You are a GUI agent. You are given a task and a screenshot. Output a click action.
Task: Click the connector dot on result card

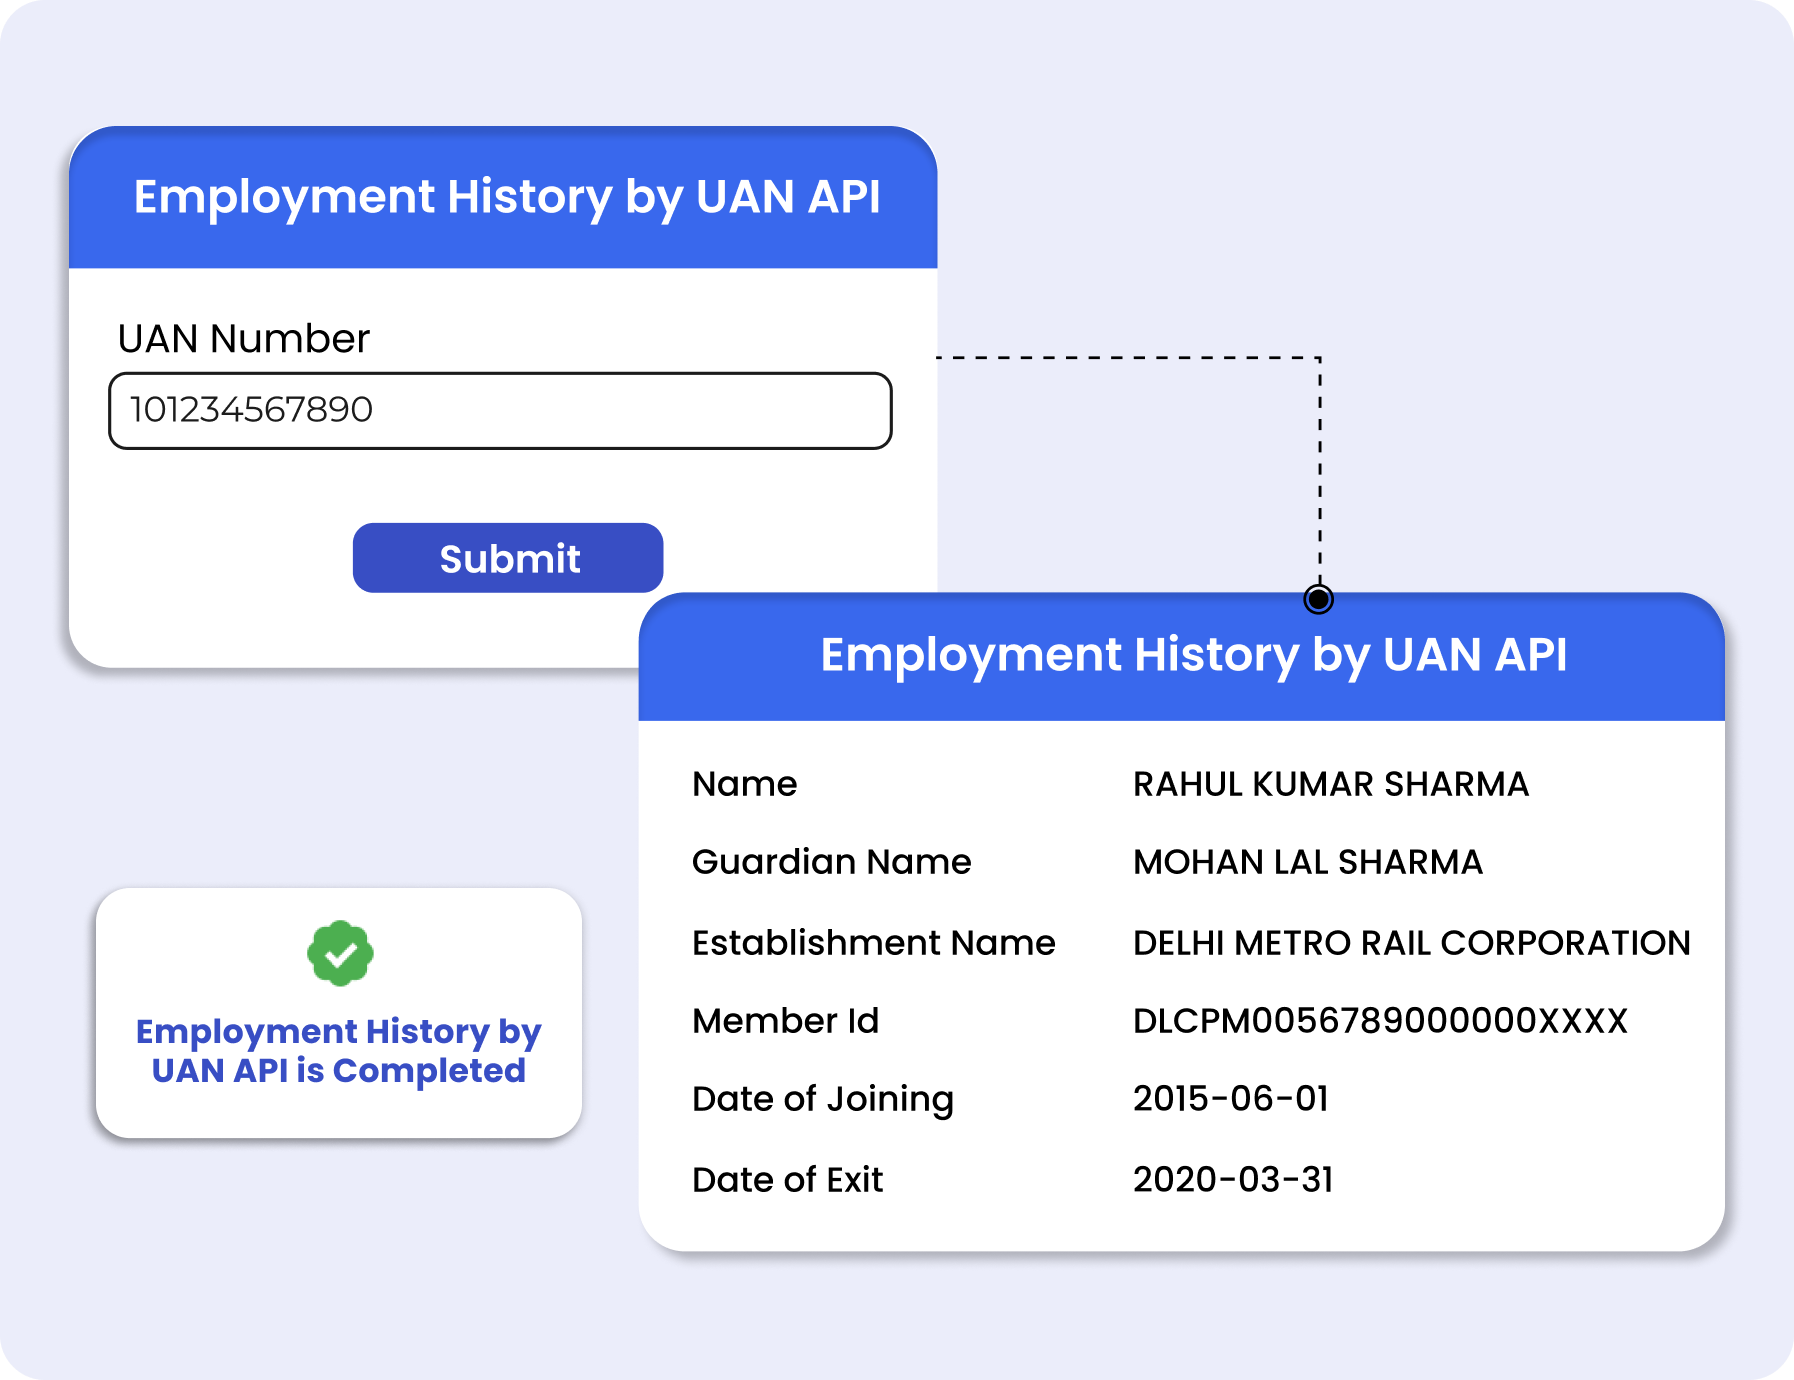[1318, 599]
